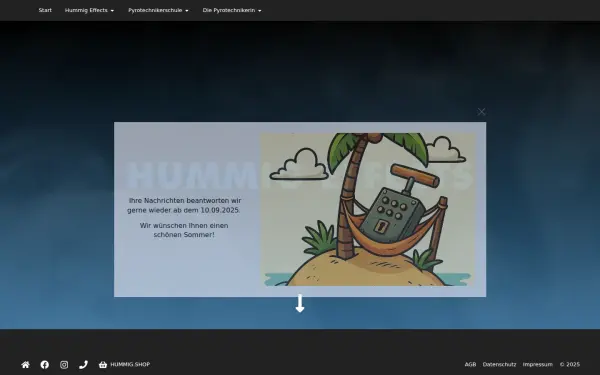Go to home via footer house icon

pyautogui.click(x=26, y=365)
